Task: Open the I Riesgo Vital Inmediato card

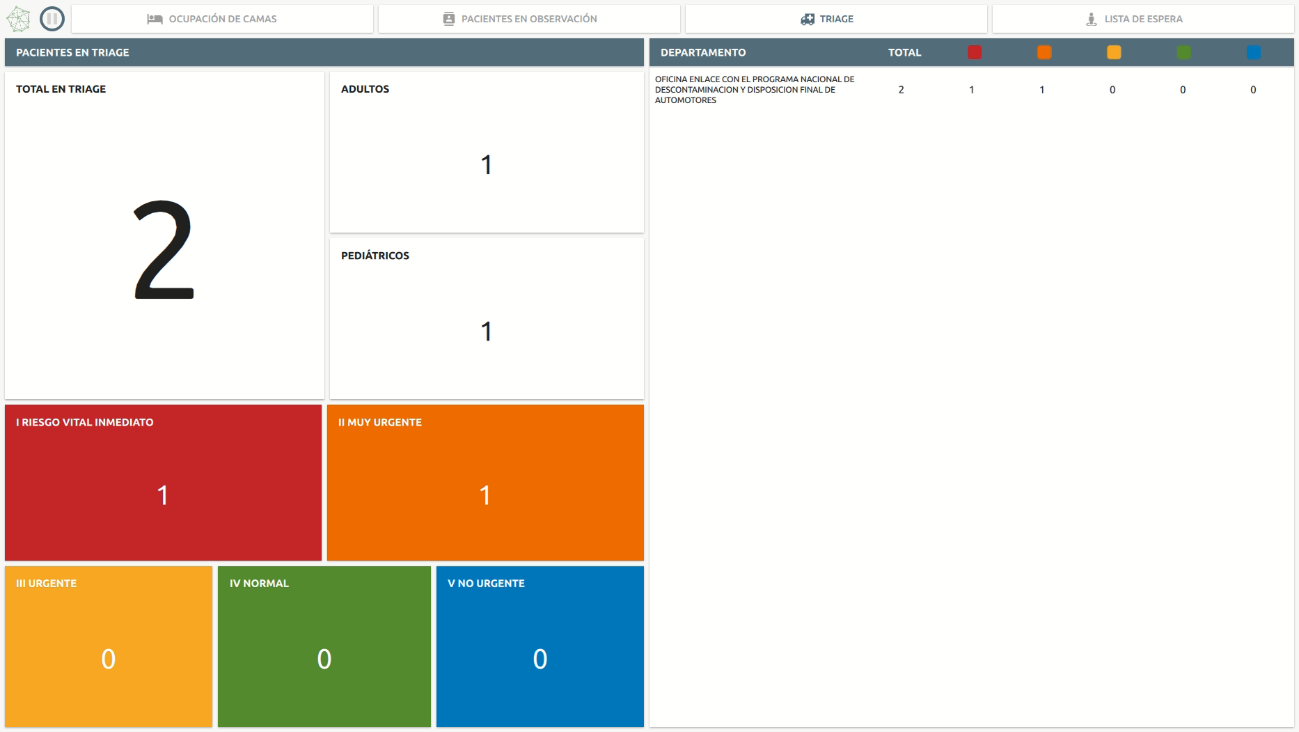Action: (x=163, y=483)
